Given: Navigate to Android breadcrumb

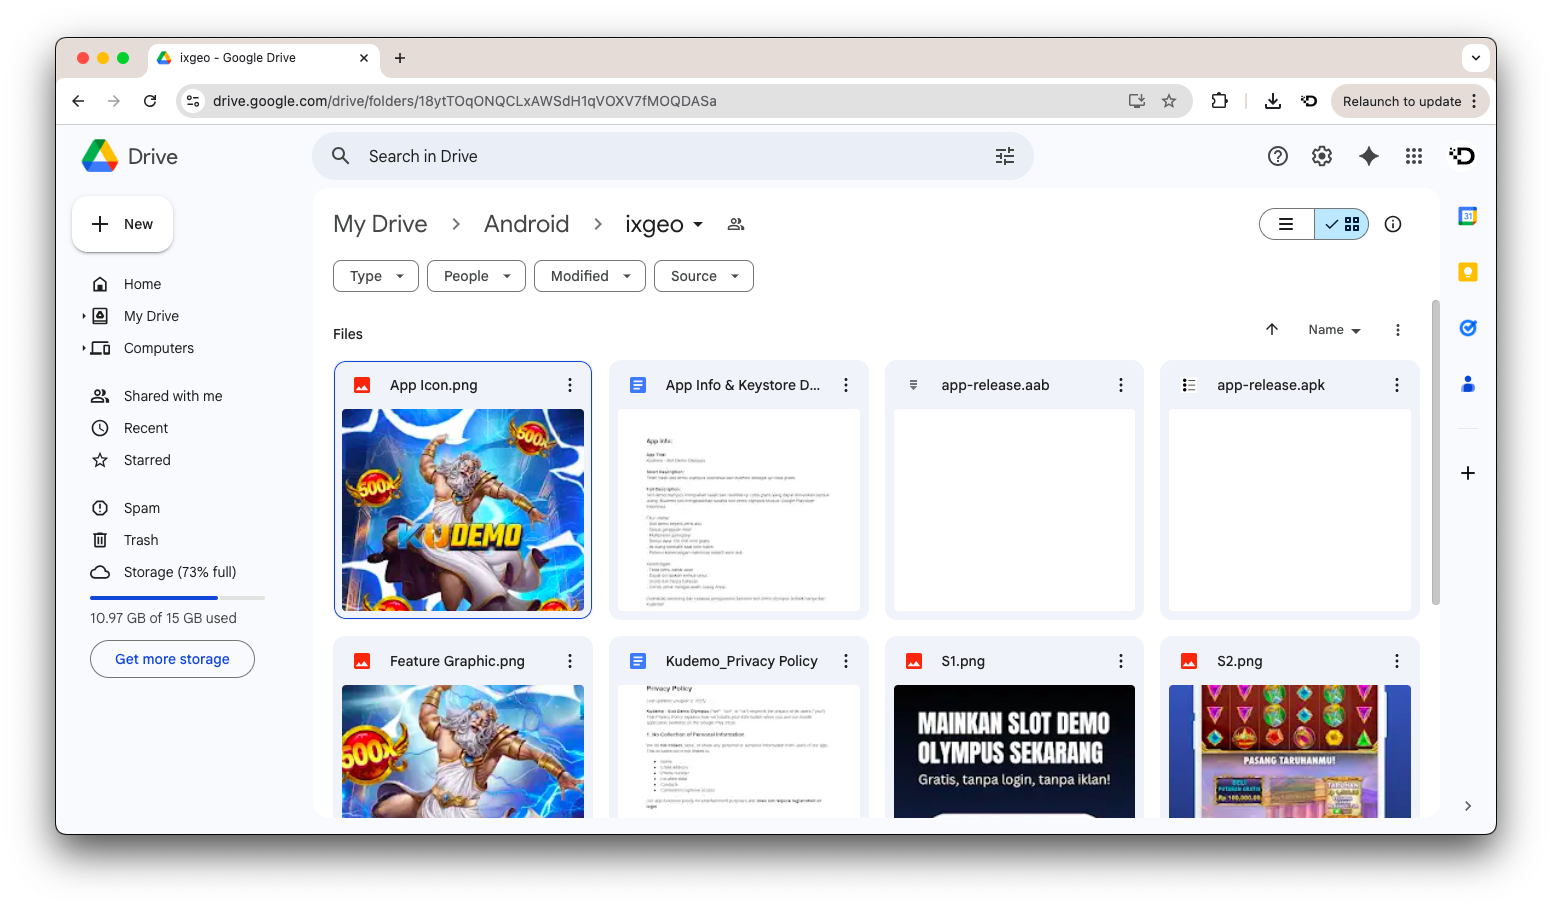Looking at the screenshot, I should click(526, 224).
